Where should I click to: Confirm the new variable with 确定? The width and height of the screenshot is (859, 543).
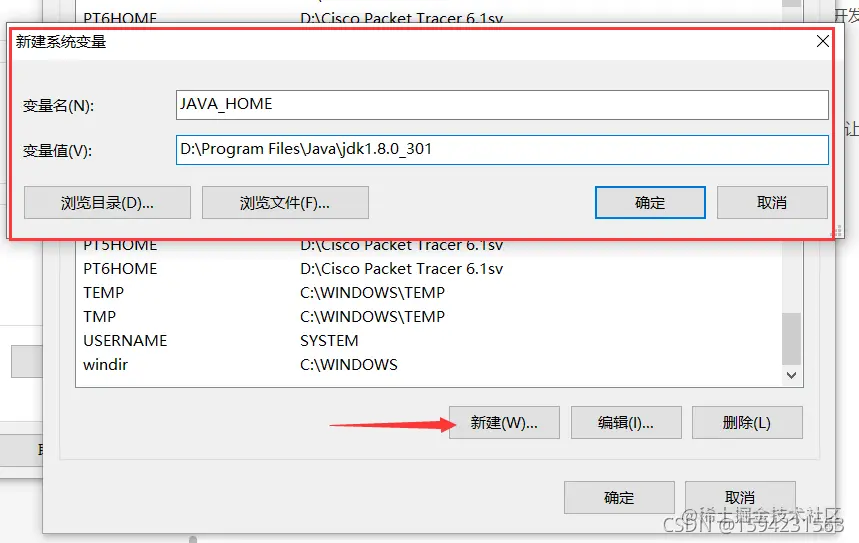[x=650, y=203]
